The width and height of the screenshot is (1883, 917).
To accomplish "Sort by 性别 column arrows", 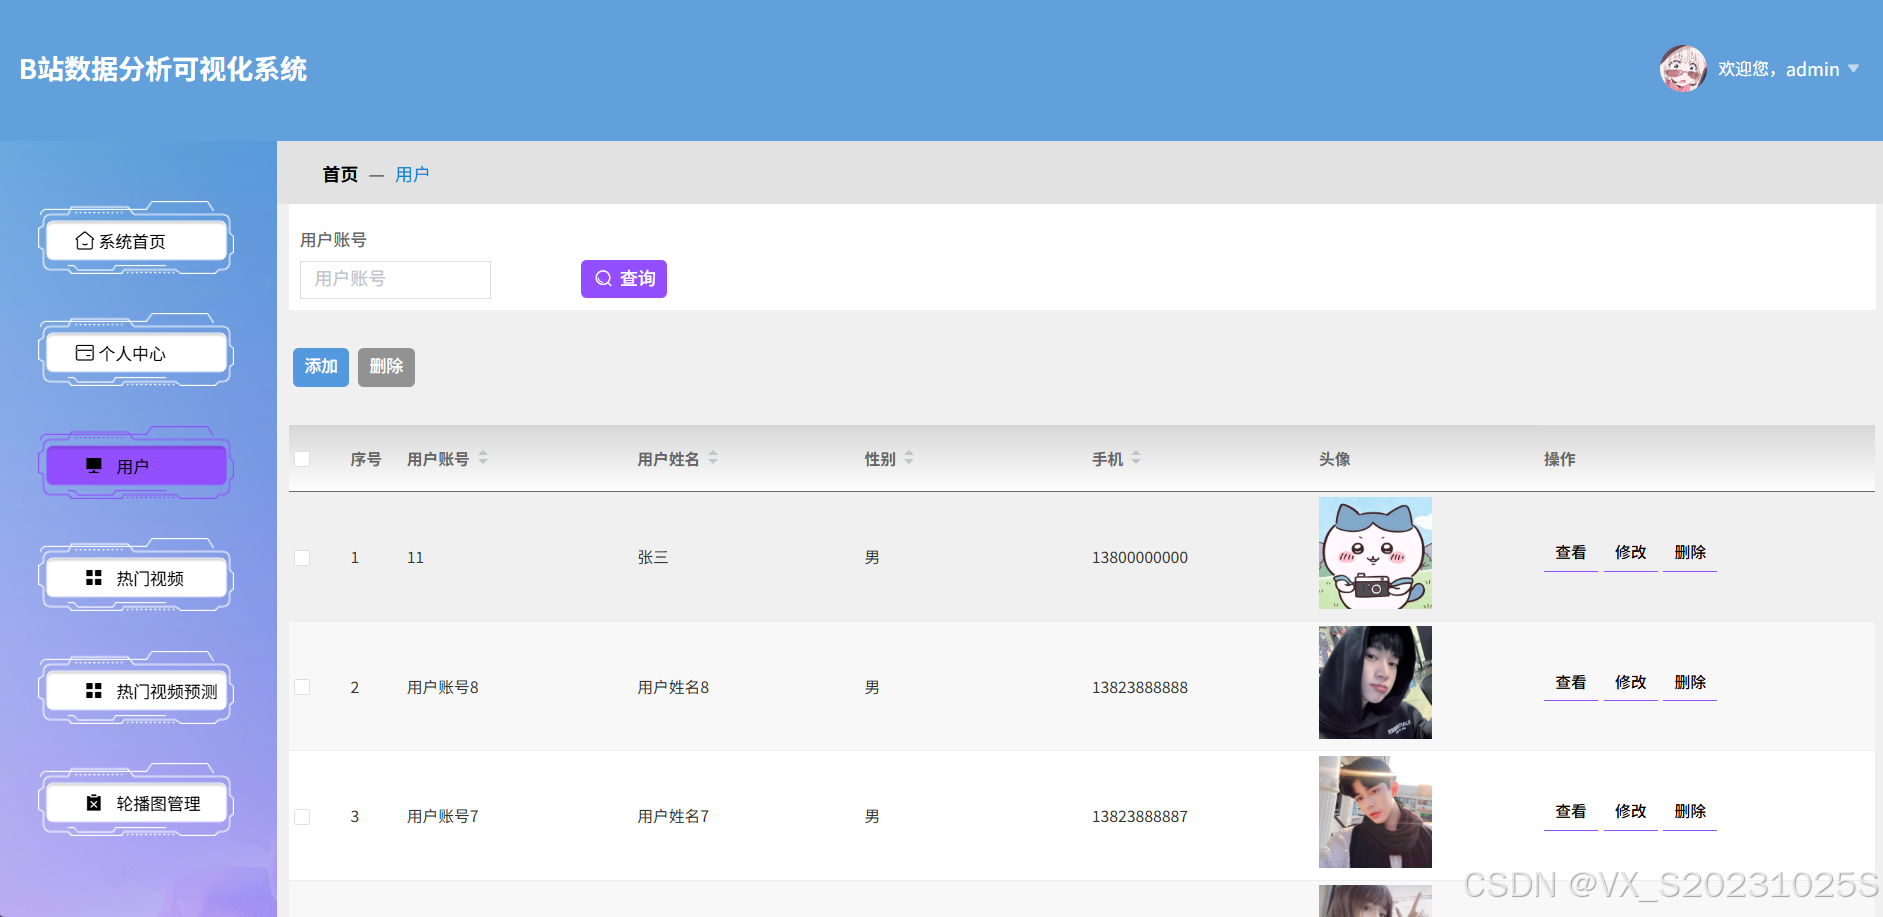I will point(909,458).
